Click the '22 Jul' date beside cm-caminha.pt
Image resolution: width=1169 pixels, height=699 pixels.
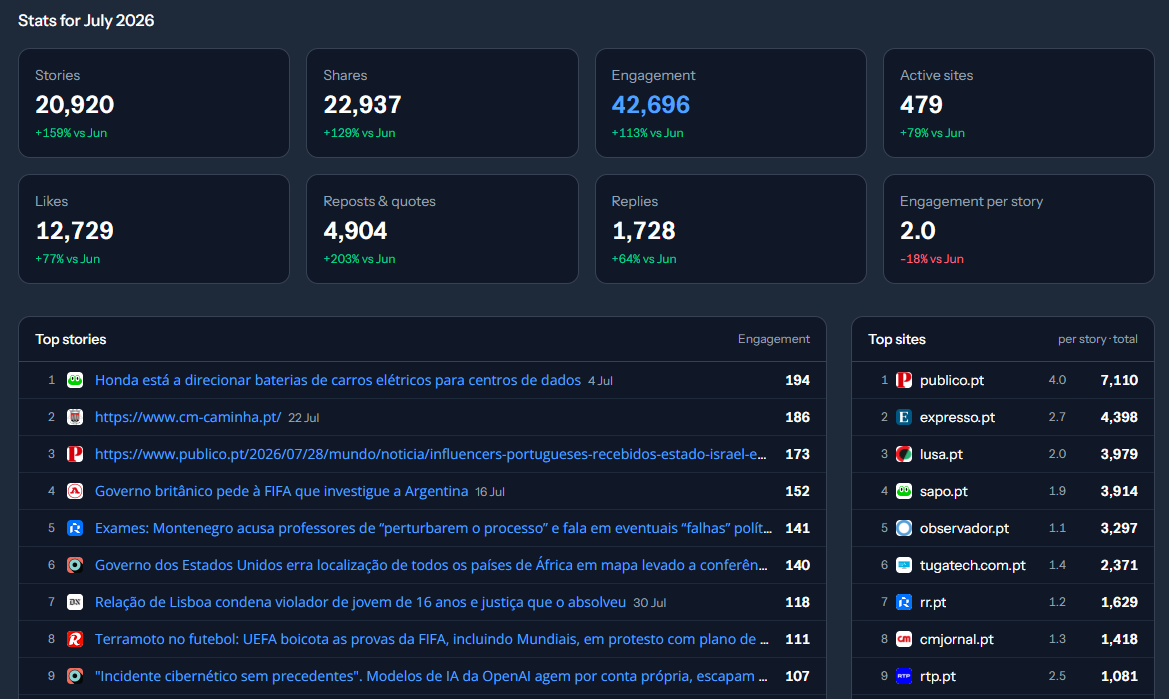(x=303, y=418)
